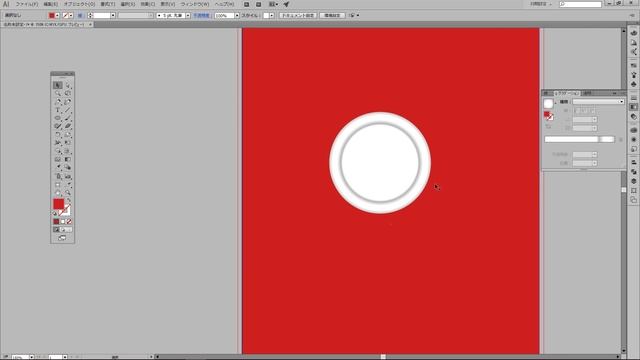Viewport: 640px width, 360px height.
Task: Toggle fill/stroke in Gradient panel
Action: (549, 116)
